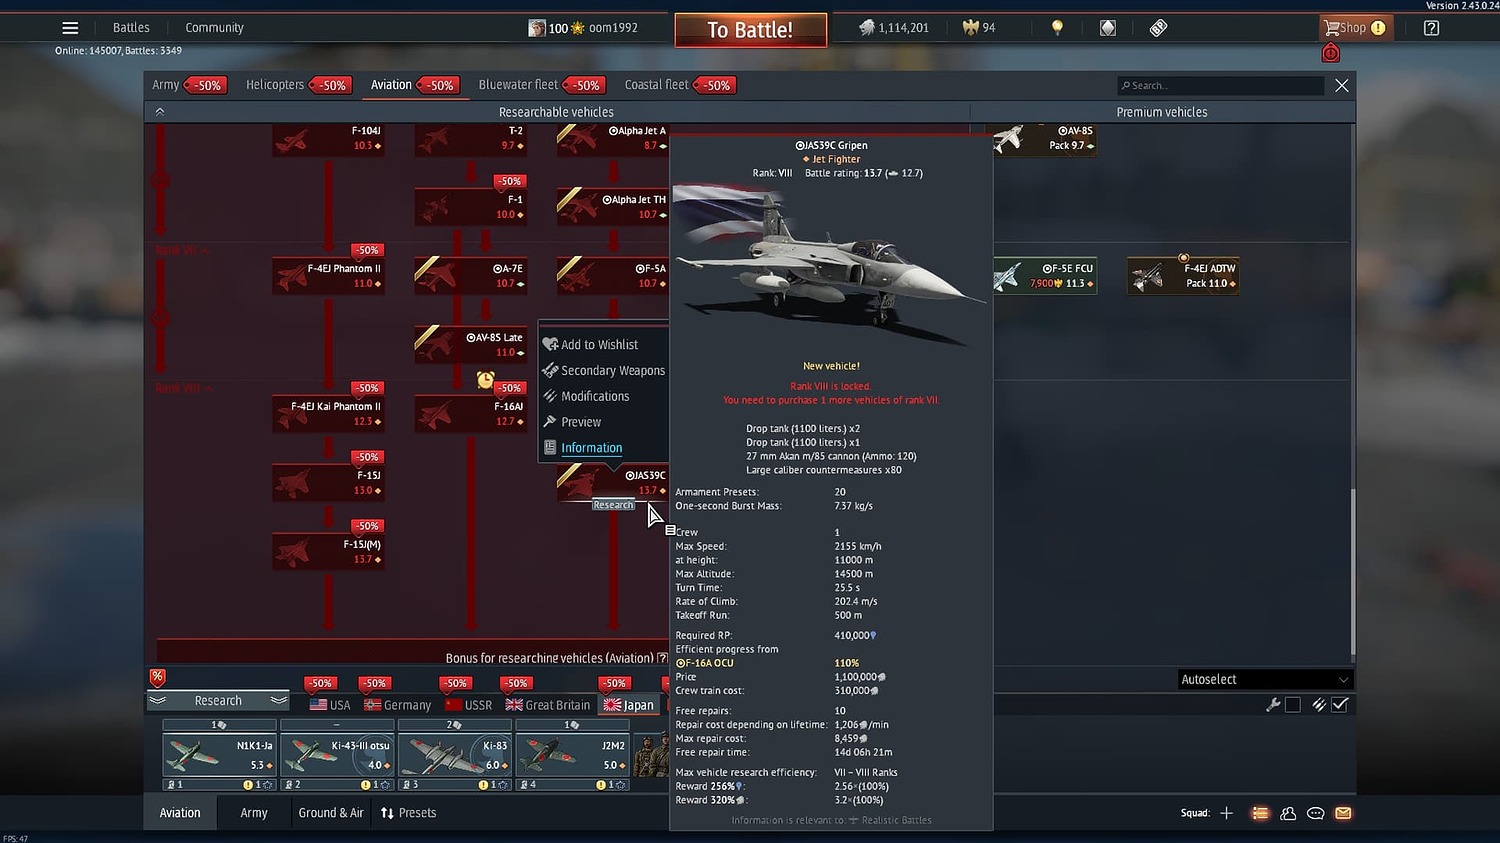Screen dimensions: 1500x843
Task: Open the help question mark icon
Action: [x=1430, y=27]
